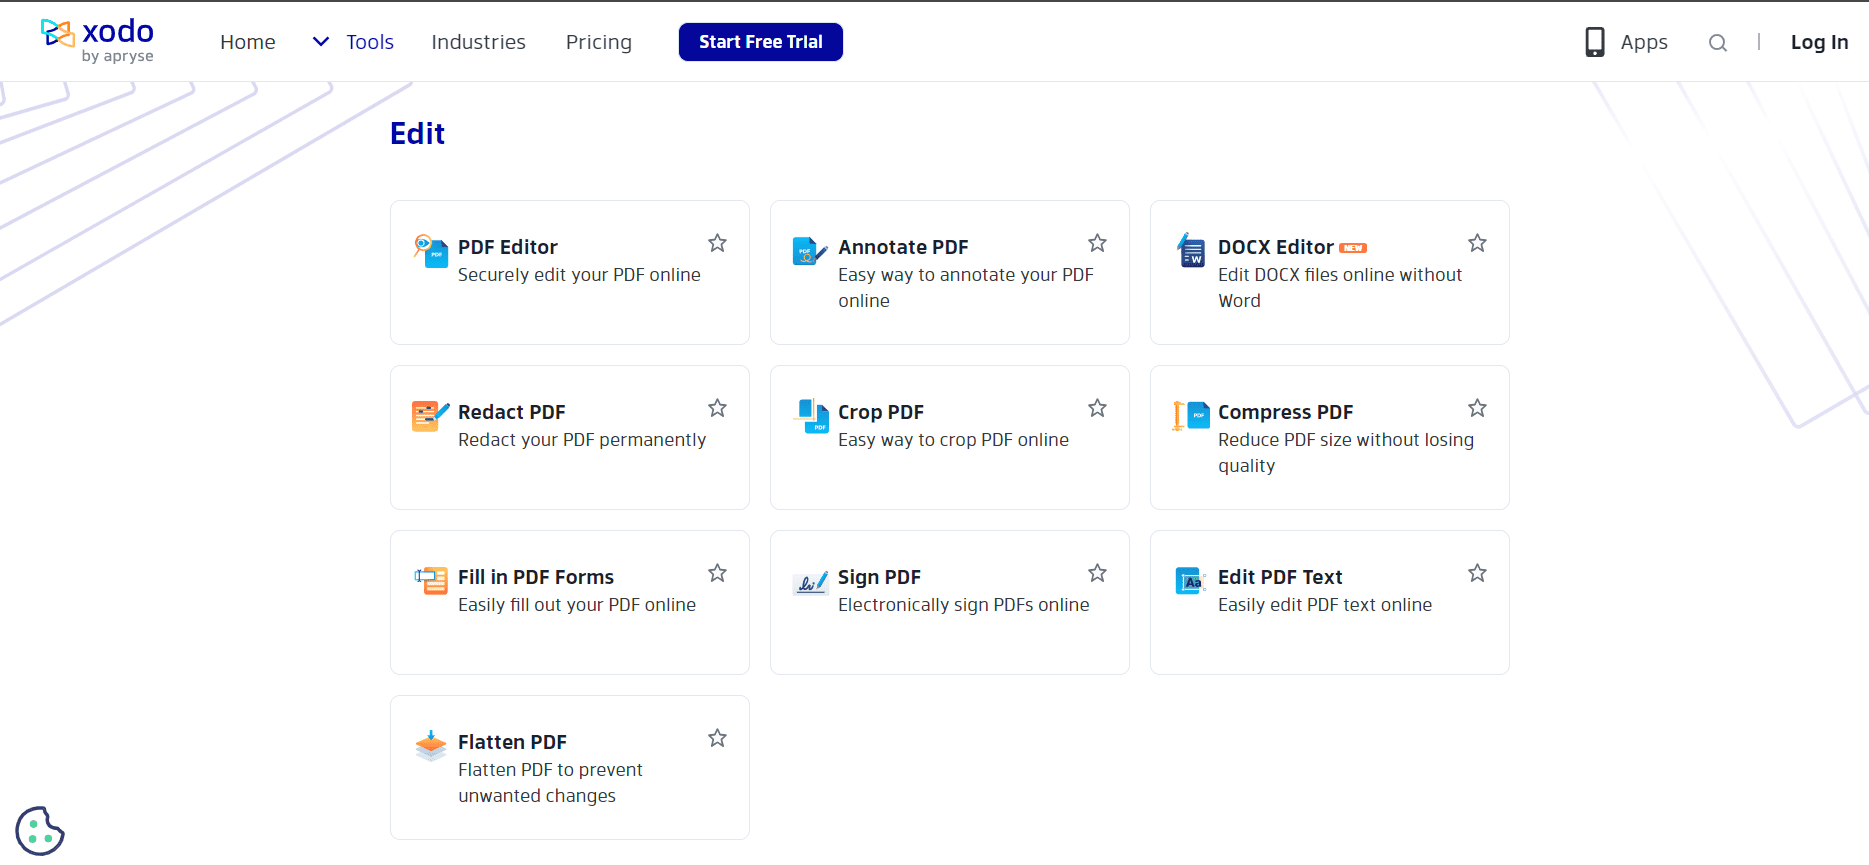Click the Edit section heading
Viewport: 1869px width, 865px height.
tap(417, 133)
